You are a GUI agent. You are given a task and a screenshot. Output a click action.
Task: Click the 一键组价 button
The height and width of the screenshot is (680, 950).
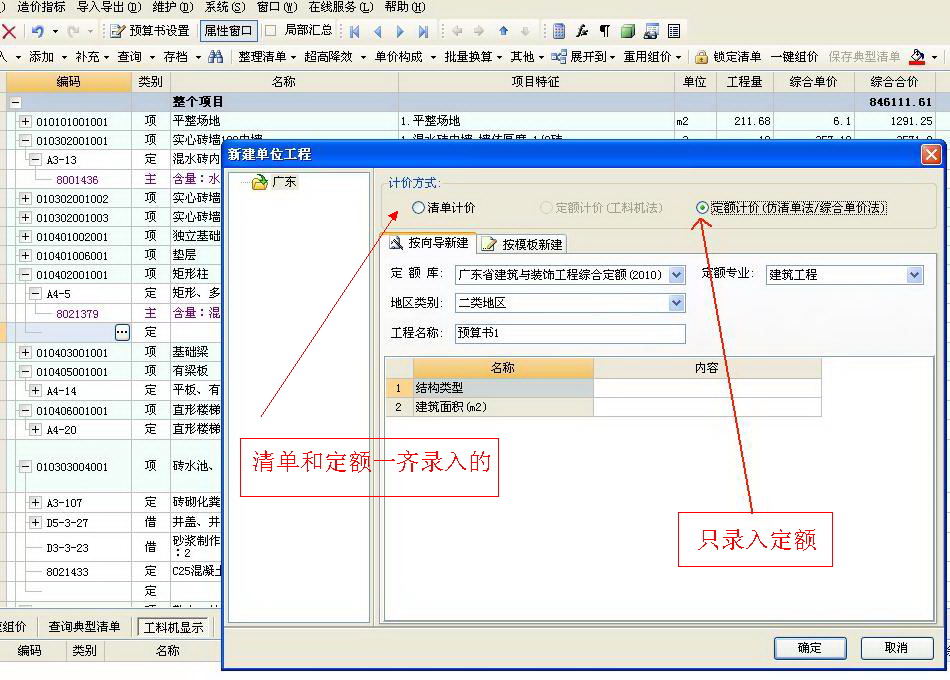[x=794, y=57]
